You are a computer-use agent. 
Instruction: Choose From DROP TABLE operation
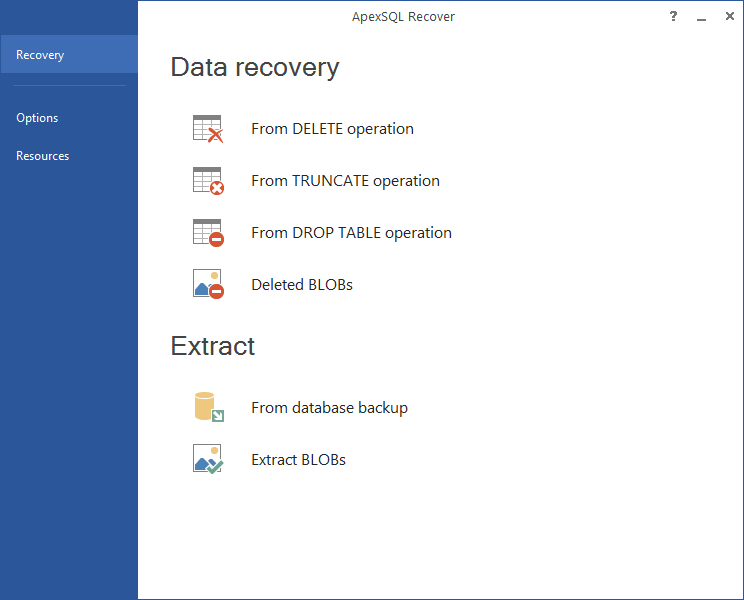pos(351,232)
